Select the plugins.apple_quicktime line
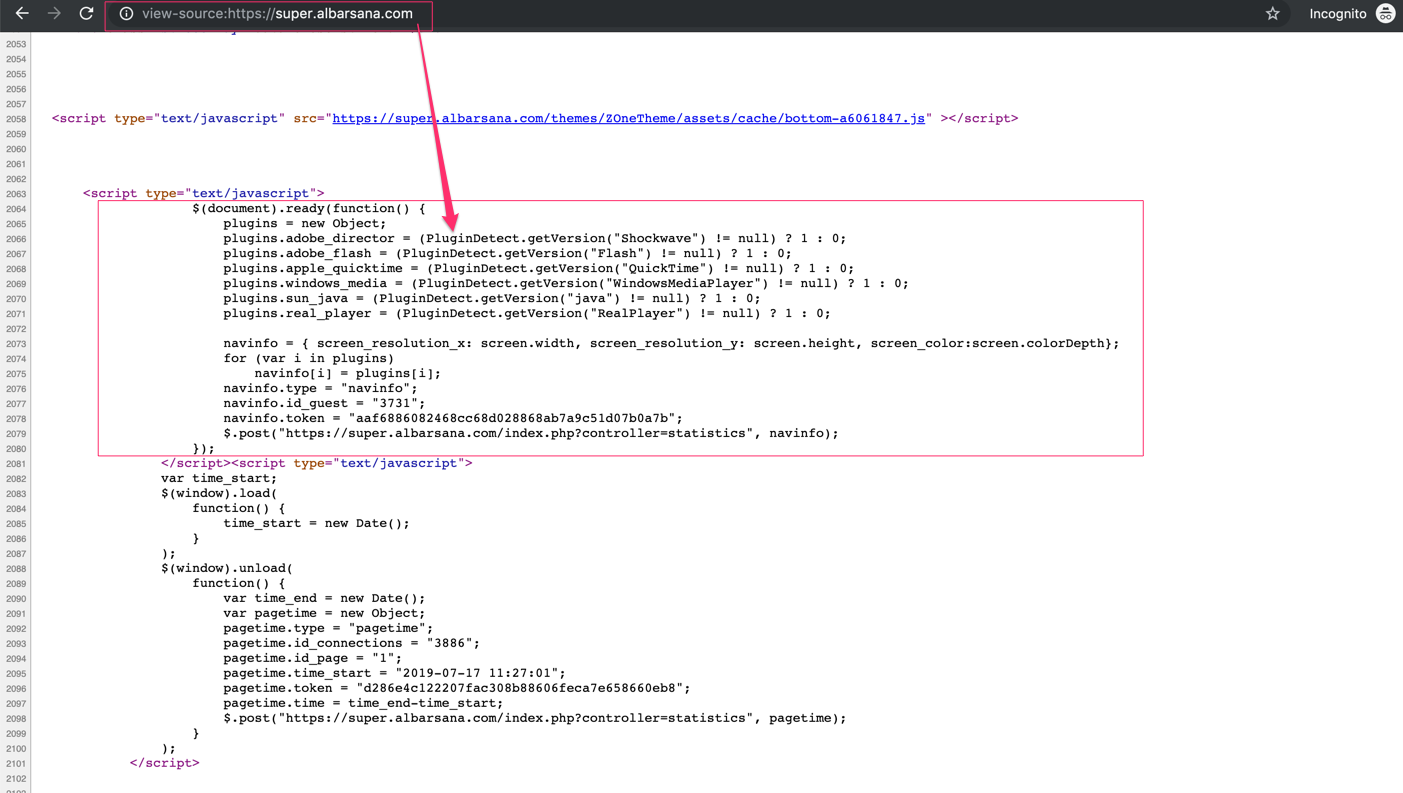Viewport: 1403px width, 793px height. [538, 268]
